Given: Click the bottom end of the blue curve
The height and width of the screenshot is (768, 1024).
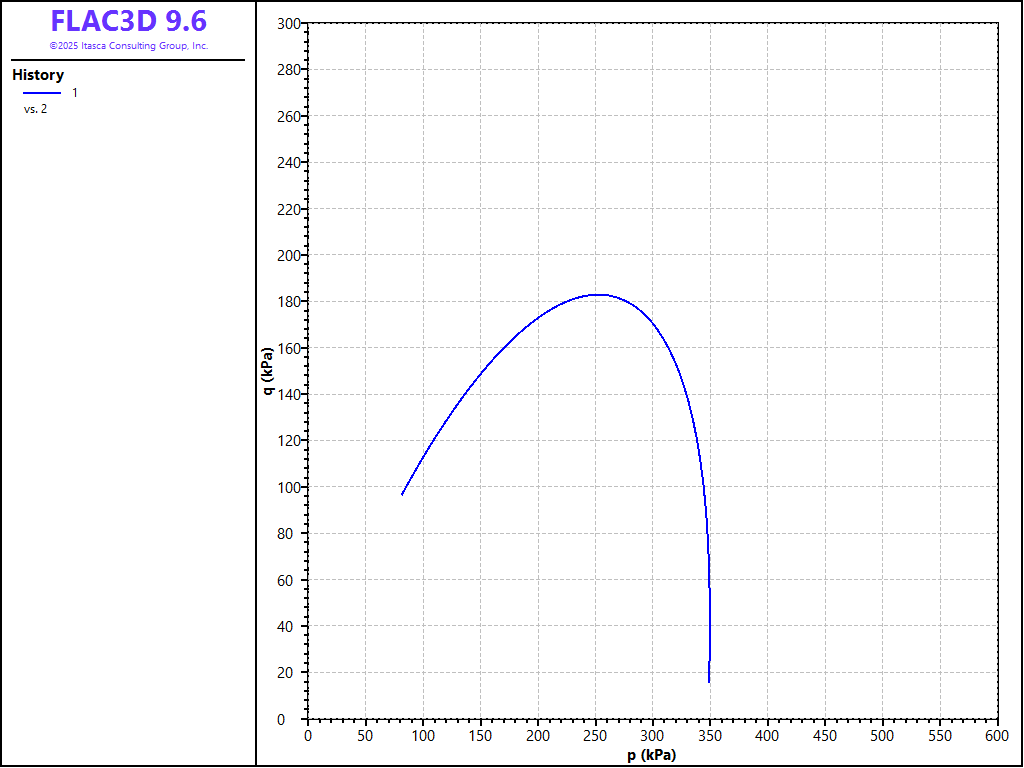Looking at the screenshot, I should point(709,682).
